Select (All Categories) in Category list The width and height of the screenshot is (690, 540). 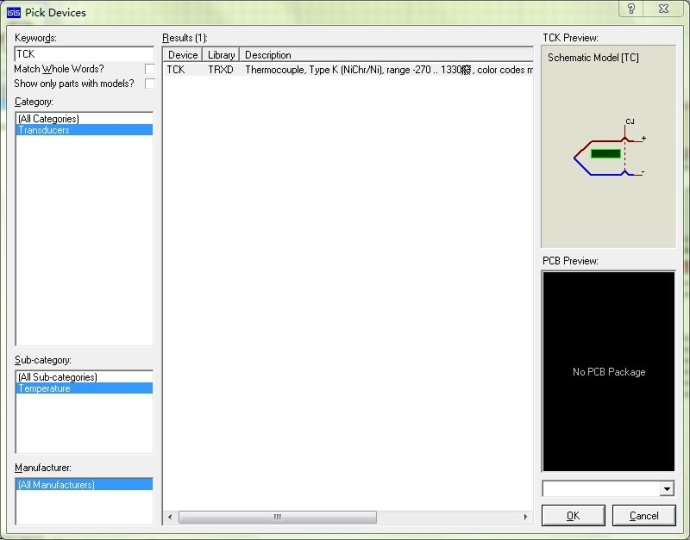pyautogui.click(x=84, y=118)
